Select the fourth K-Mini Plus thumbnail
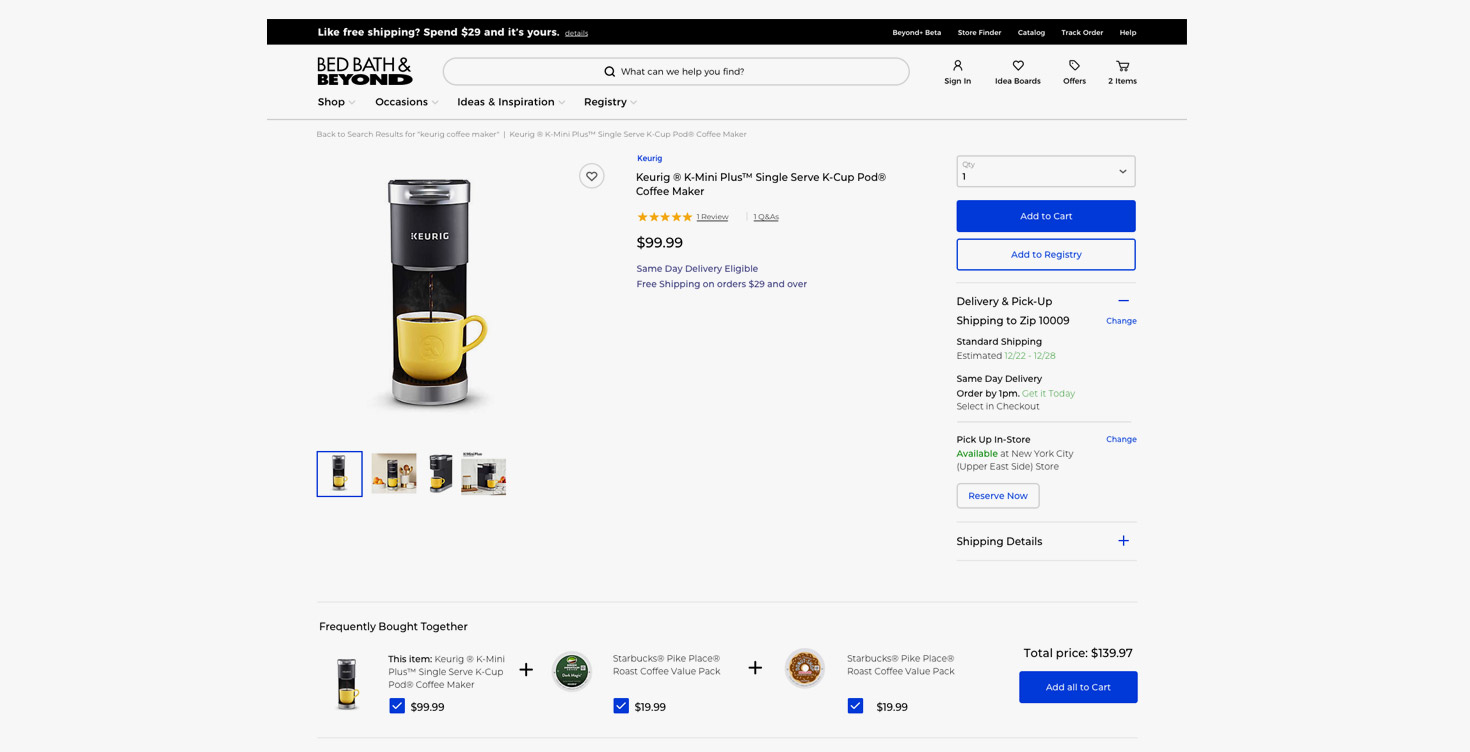Viewport: 1470px width, 752px height. 484,474
